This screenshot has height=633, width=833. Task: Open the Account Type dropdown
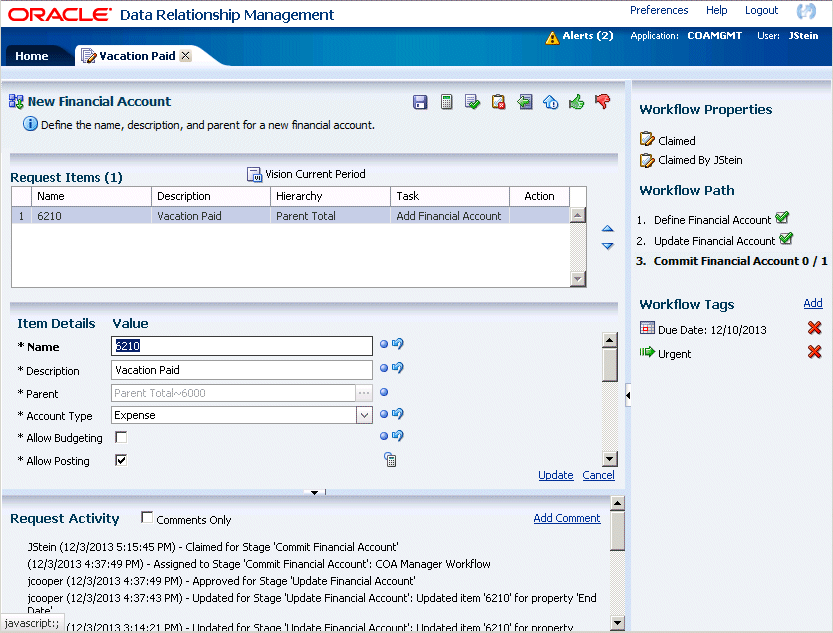[364, 415]
